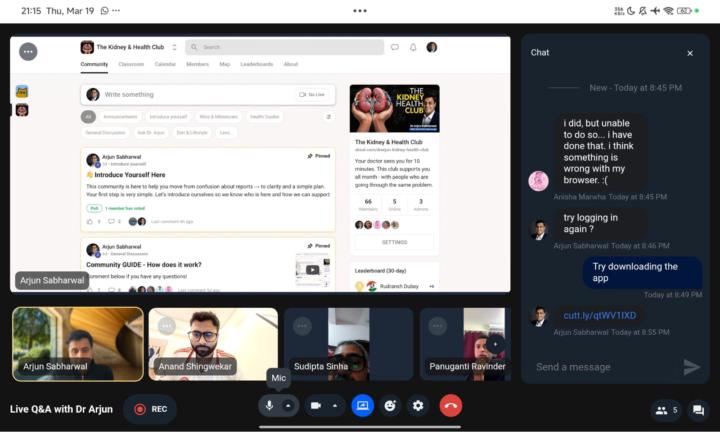The image size is (720, 432).
Task: Close the Chat panel
Action: point(690,53)
